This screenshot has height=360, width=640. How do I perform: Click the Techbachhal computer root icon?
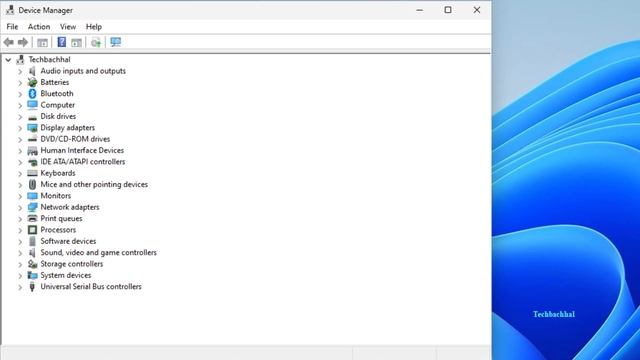[20, 60]
